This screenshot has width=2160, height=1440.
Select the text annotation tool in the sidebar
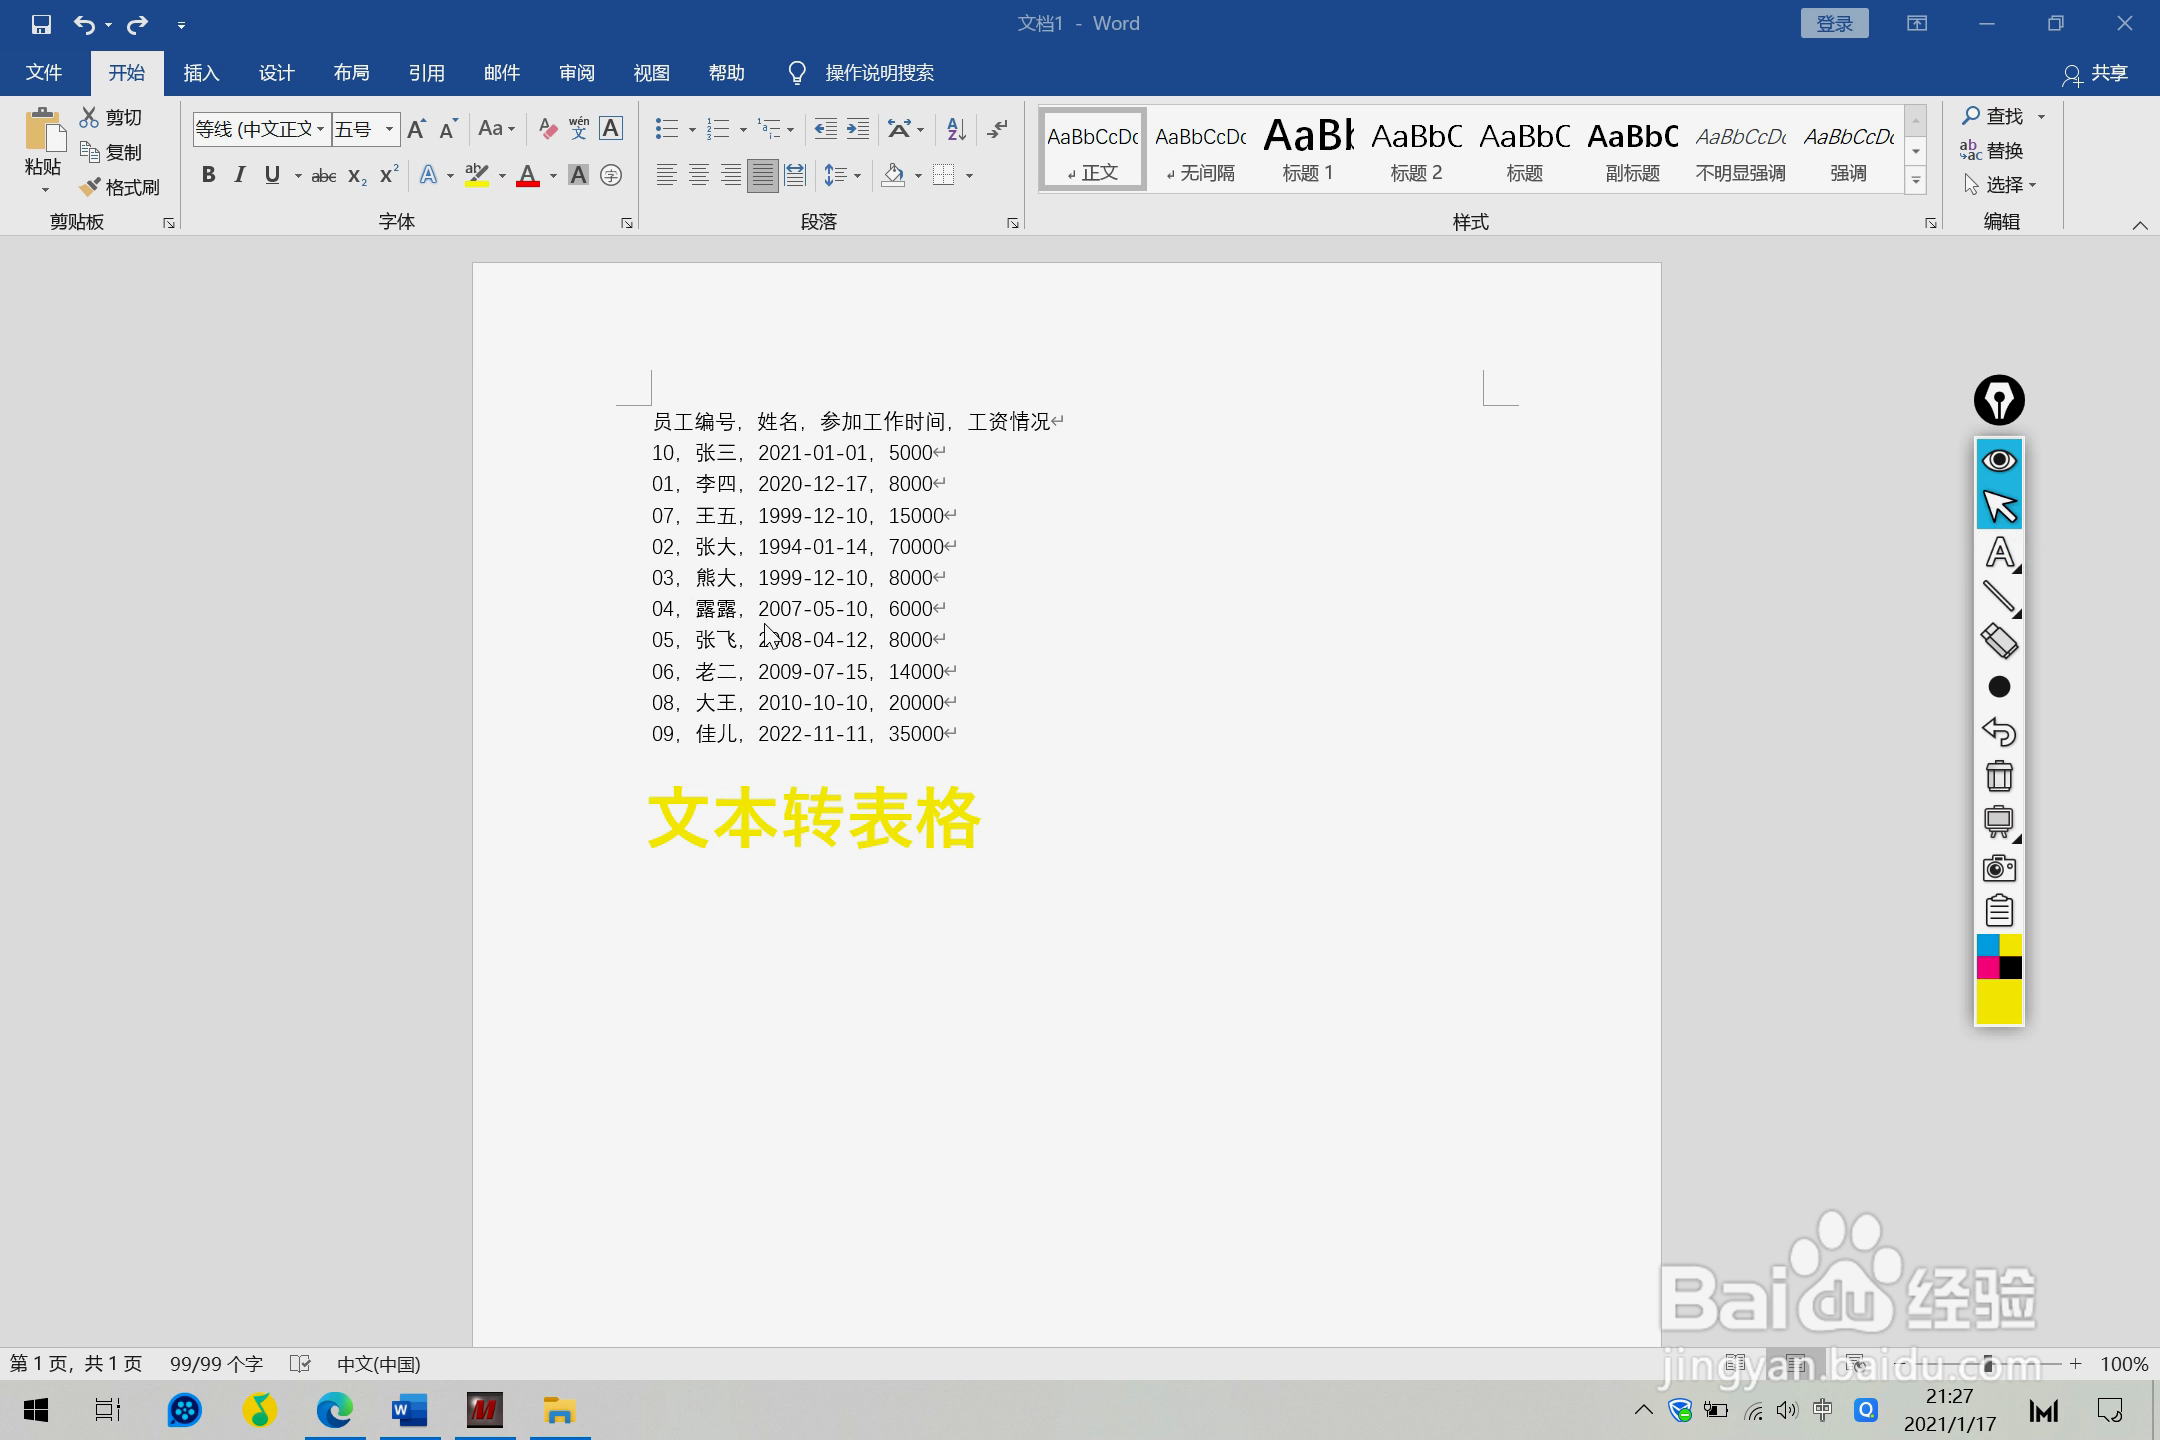tap(1998, 553)
